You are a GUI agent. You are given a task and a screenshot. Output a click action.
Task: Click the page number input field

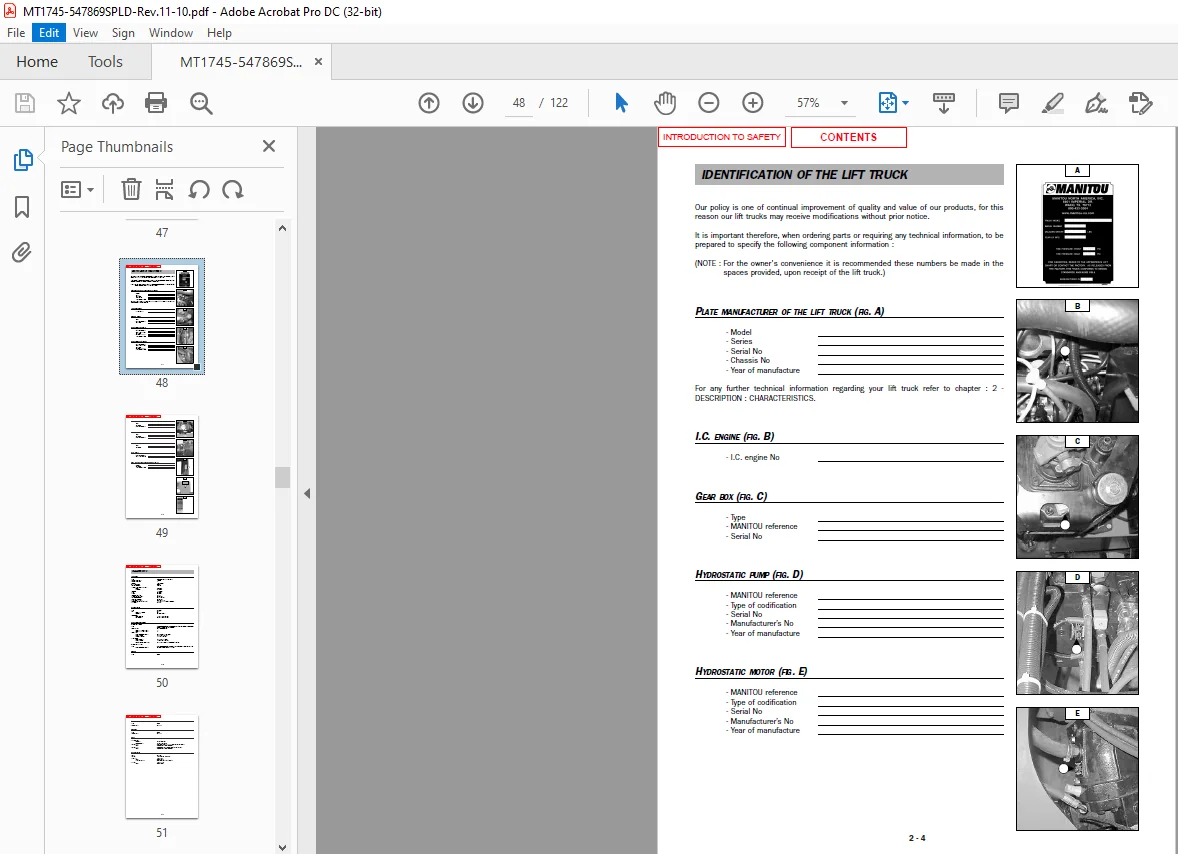[518, 103]
